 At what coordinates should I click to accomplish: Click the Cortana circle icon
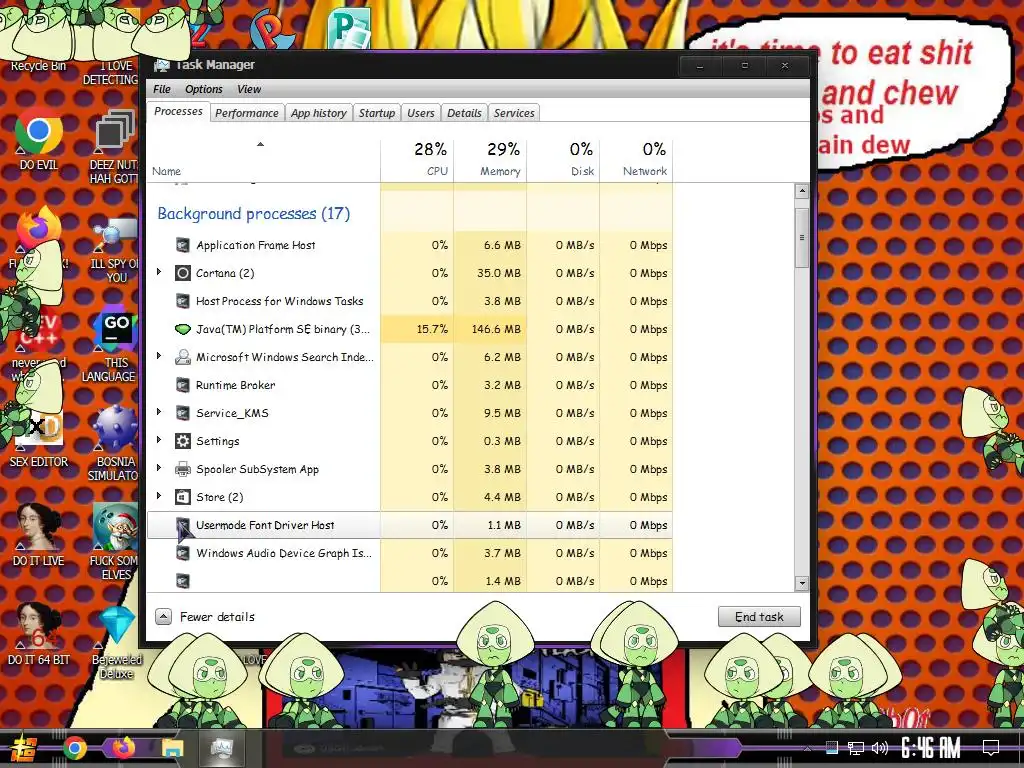point(183,273)
